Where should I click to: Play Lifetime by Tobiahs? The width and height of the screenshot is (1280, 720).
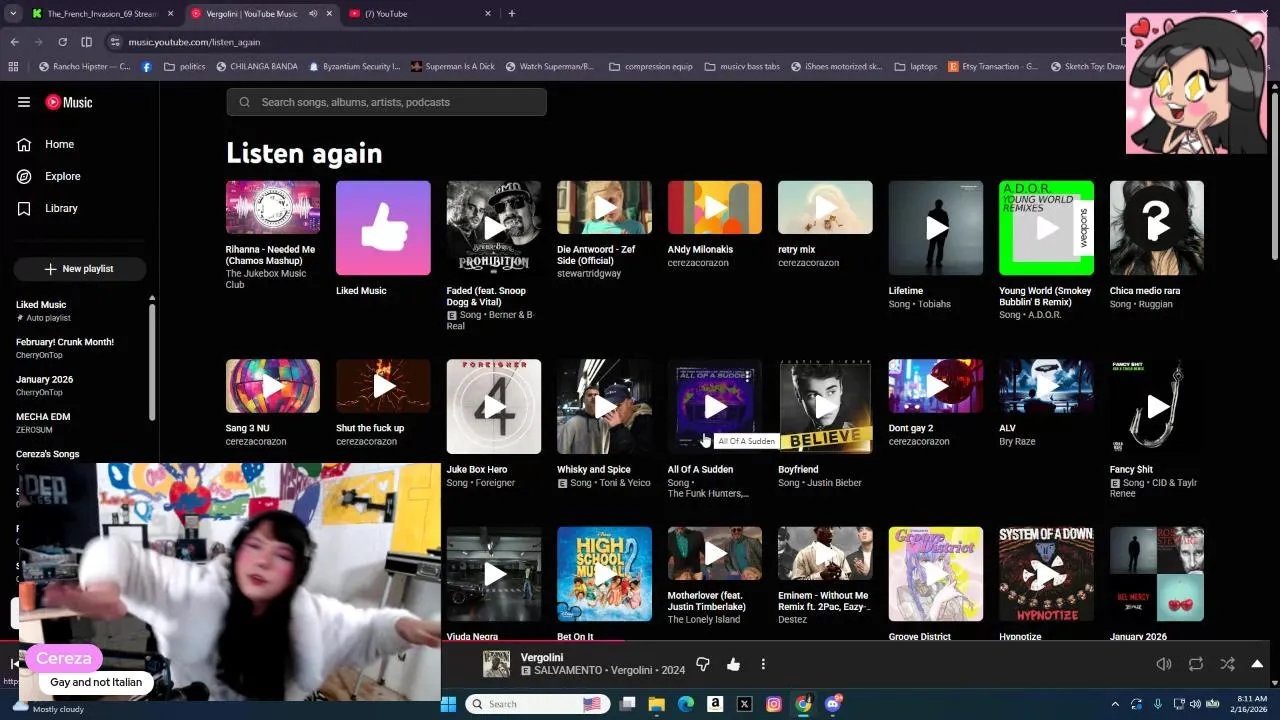tap(936, 228)
